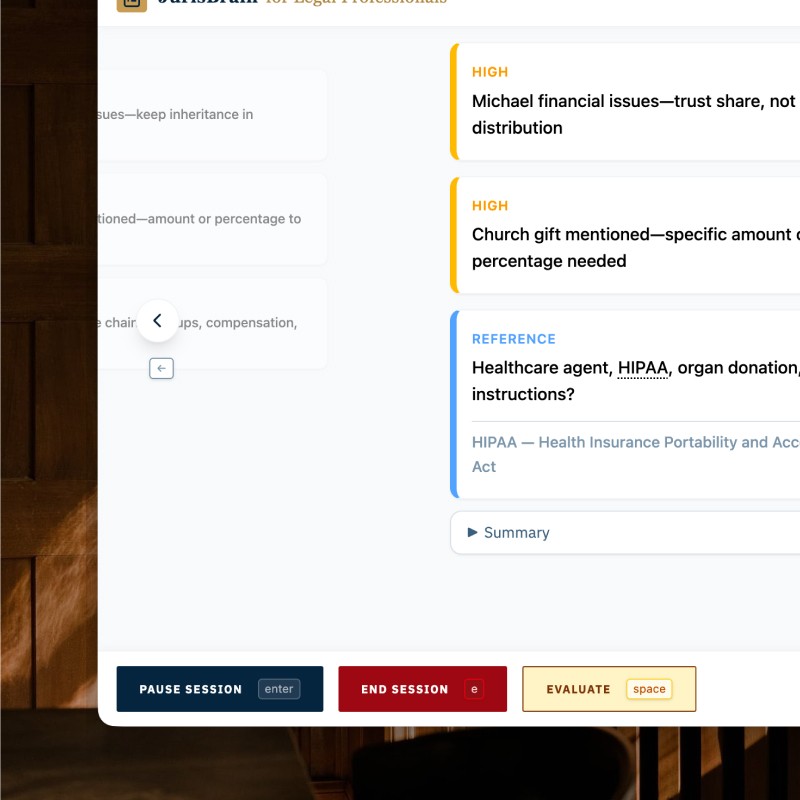Viewport: 800px width, 800px height.
Task: Click the 'enter' shortcut badge
Action: pos(279,689)
